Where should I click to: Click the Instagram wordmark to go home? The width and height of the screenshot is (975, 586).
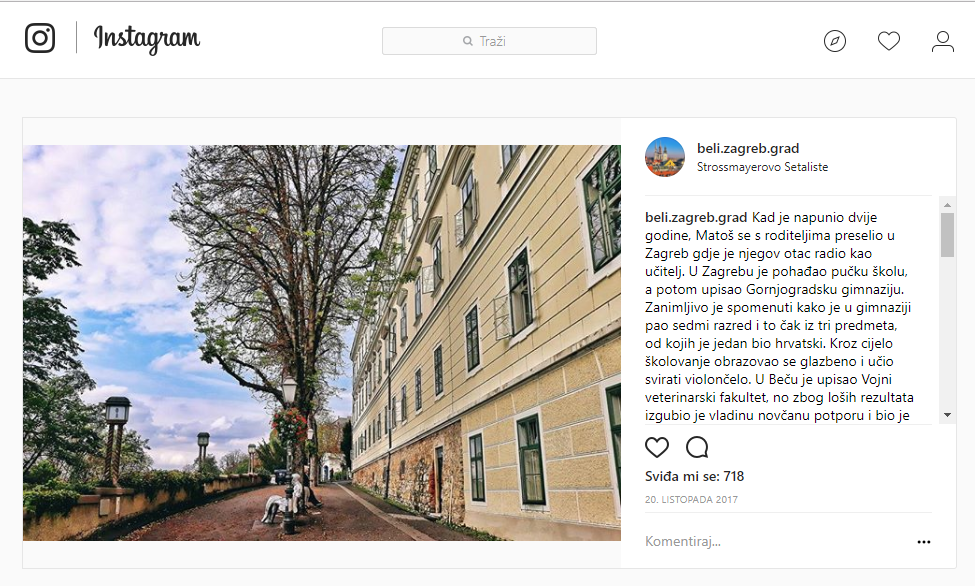pos(147,39)
